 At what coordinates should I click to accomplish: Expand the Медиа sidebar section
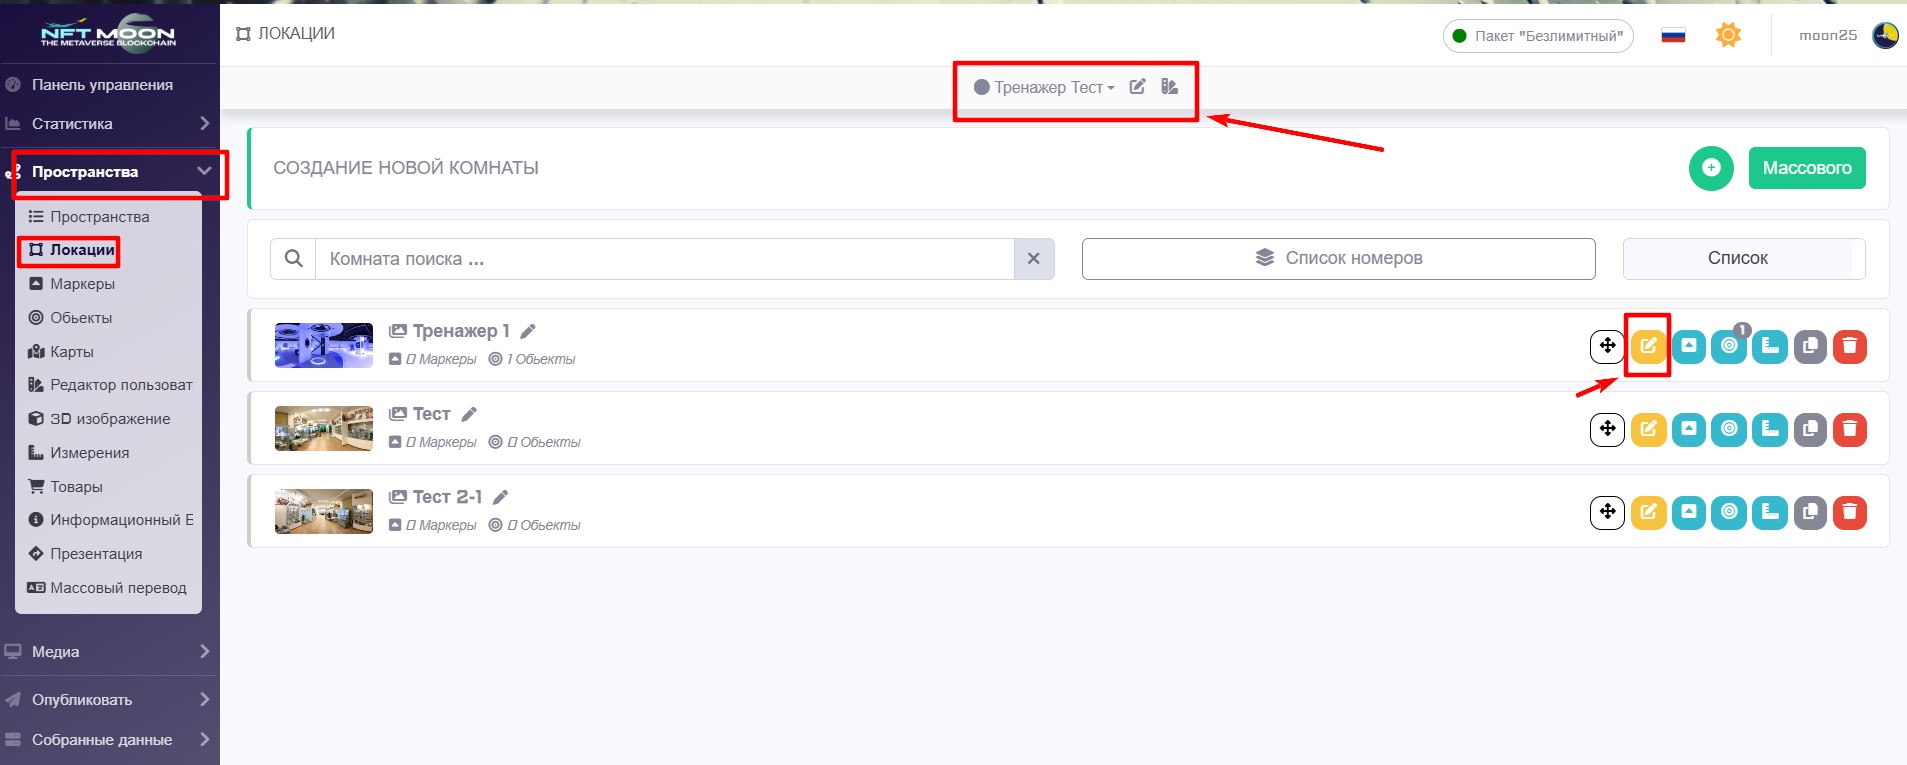[110, 652]
